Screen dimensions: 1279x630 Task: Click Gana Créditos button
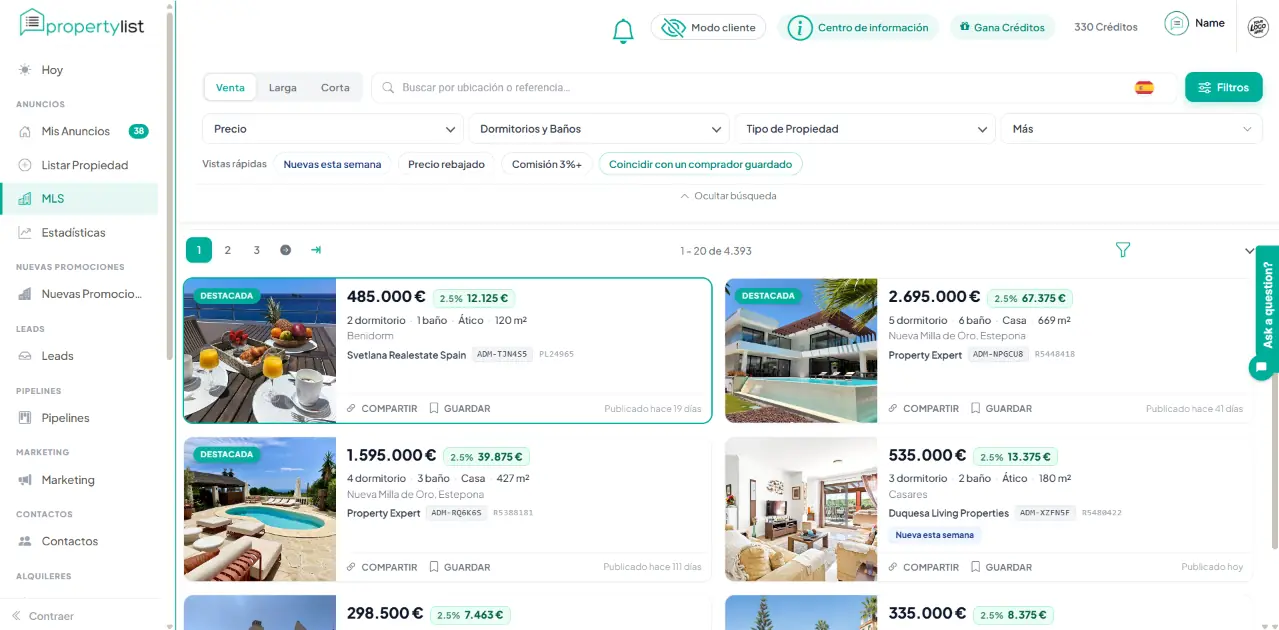[1002, 27]
